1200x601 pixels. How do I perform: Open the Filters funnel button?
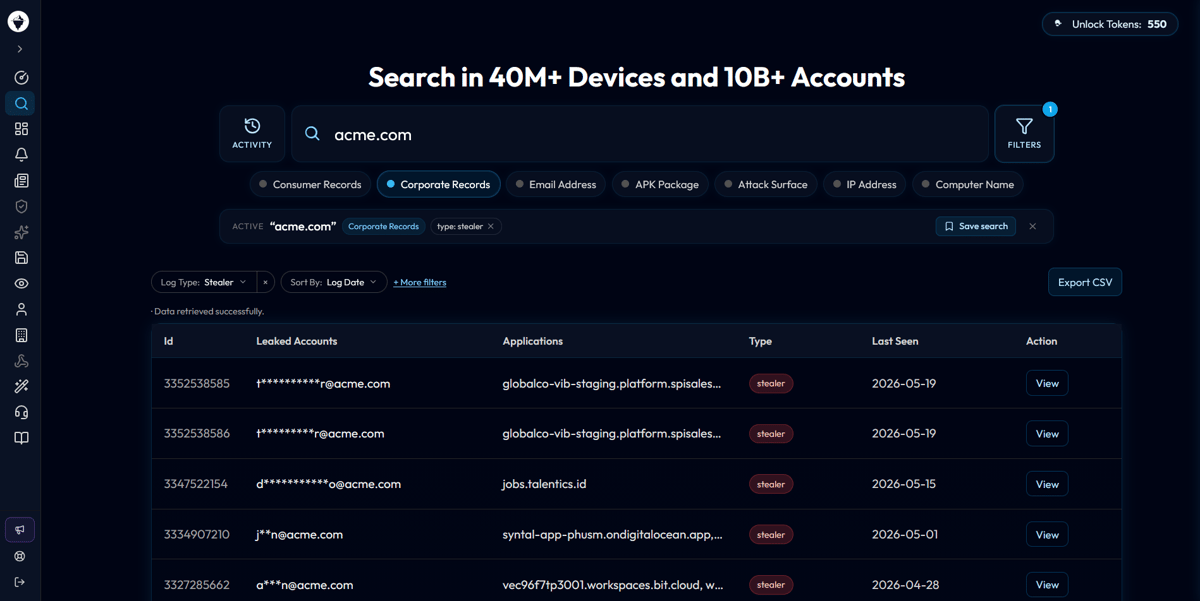point(1024,134)
